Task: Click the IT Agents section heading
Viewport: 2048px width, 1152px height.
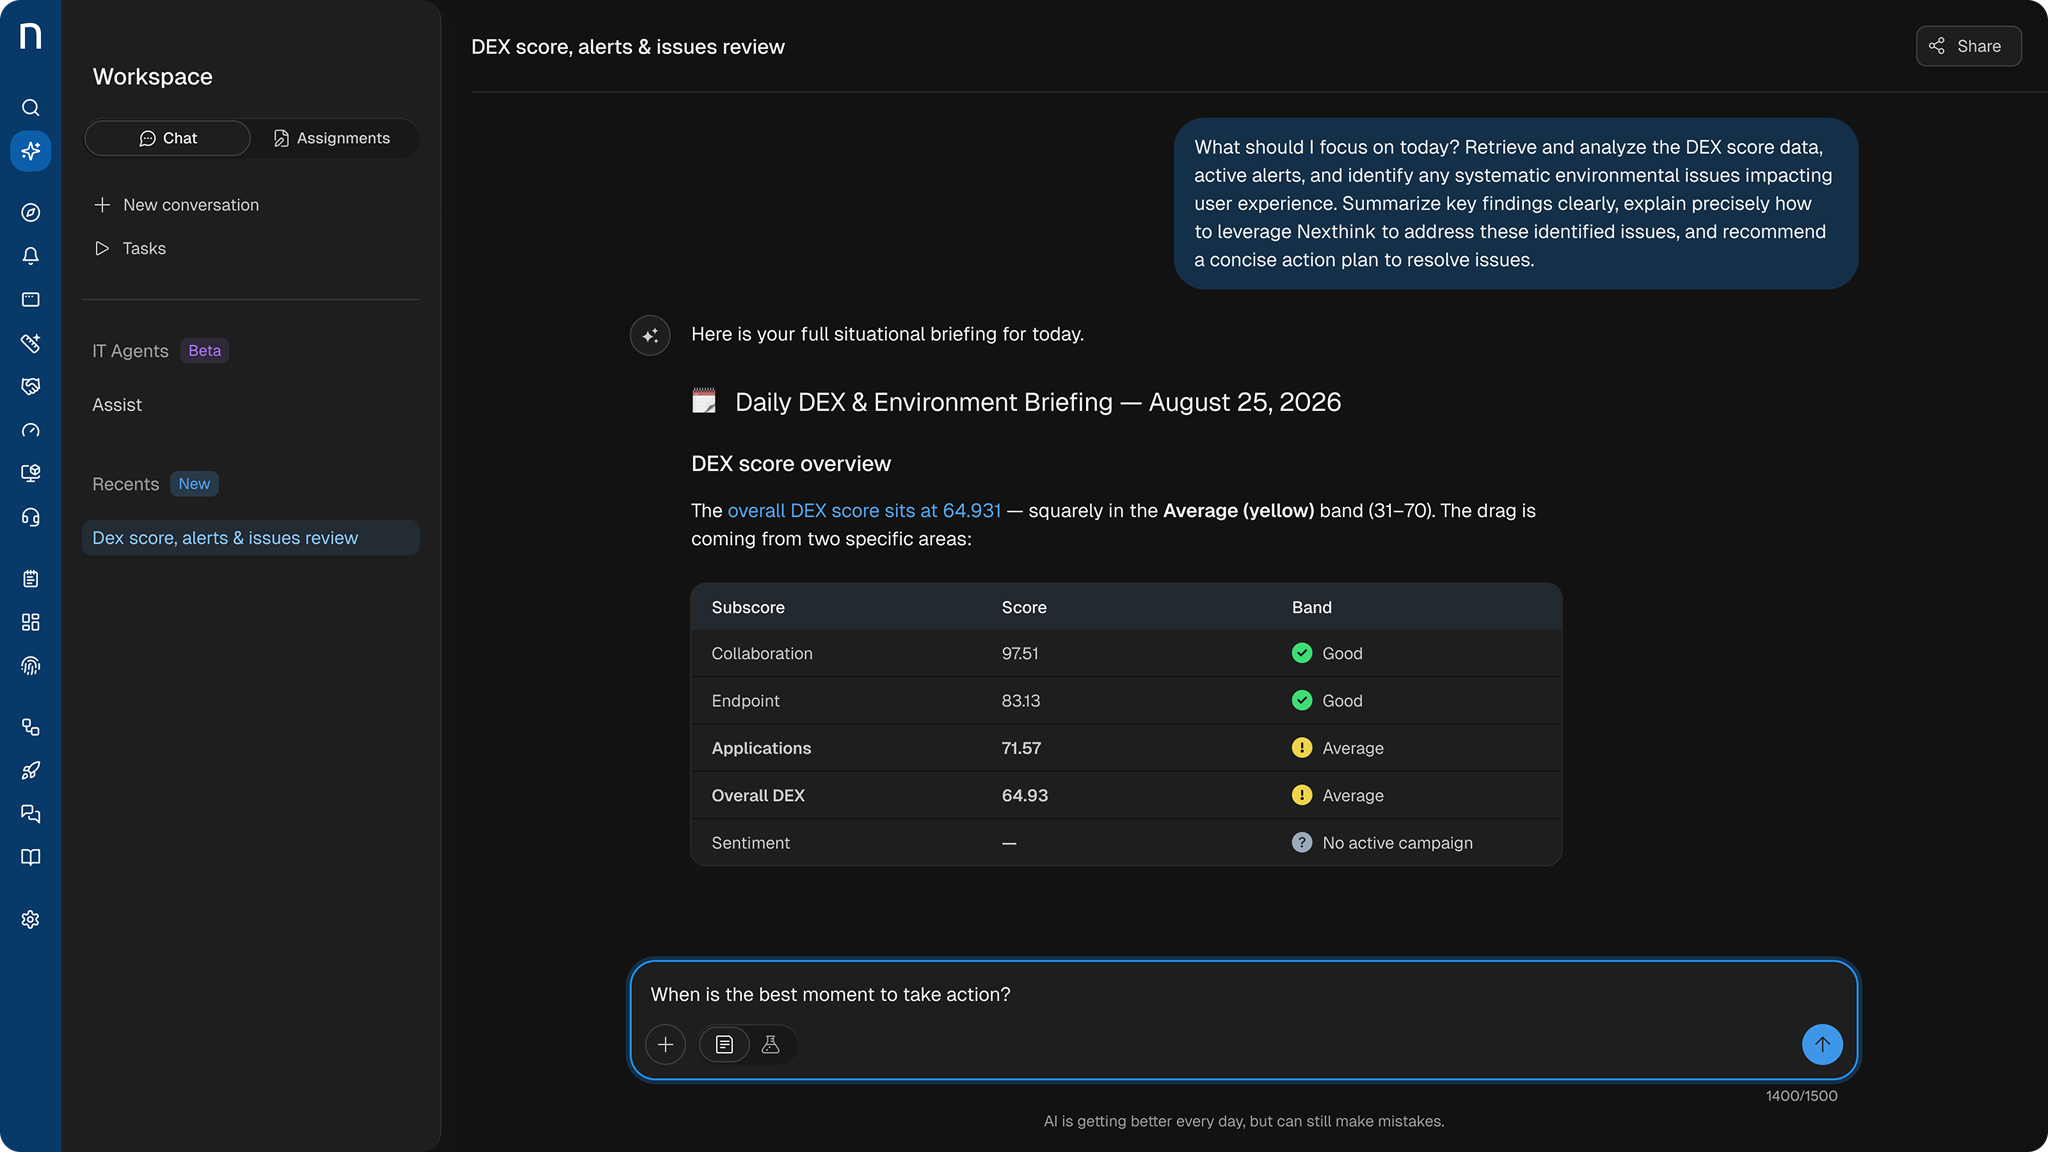Action: coord(130,351)
